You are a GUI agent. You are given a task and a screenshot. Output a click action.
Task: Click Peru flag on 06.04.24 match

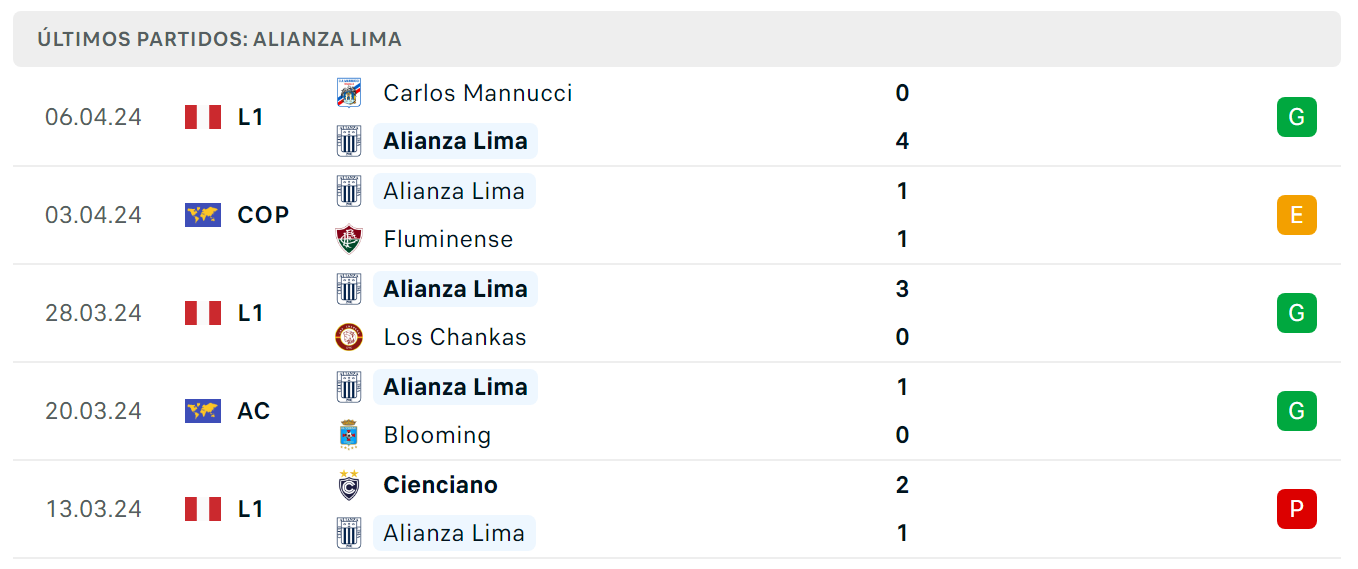[203, 117]
